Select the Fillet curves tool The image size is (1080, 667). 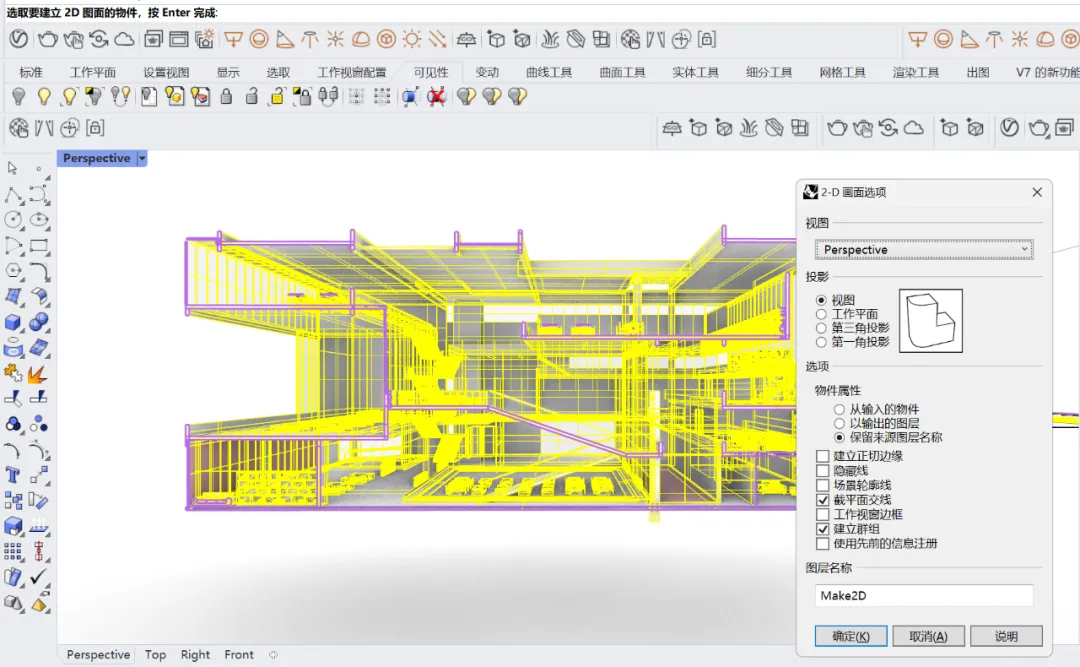pos(39,271)
